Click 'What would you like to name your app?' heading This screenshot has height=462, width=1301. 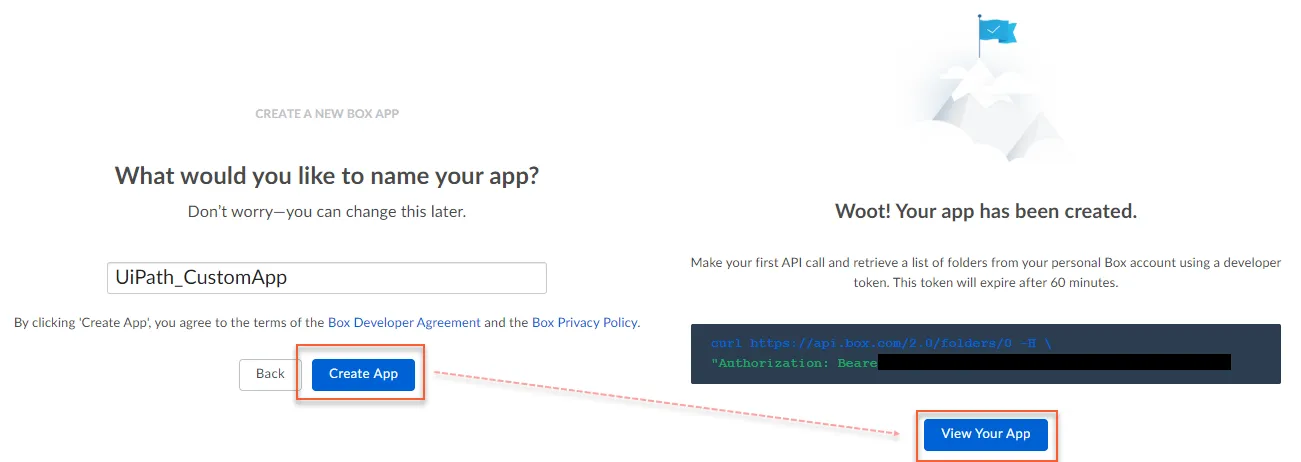click(327, 176)
